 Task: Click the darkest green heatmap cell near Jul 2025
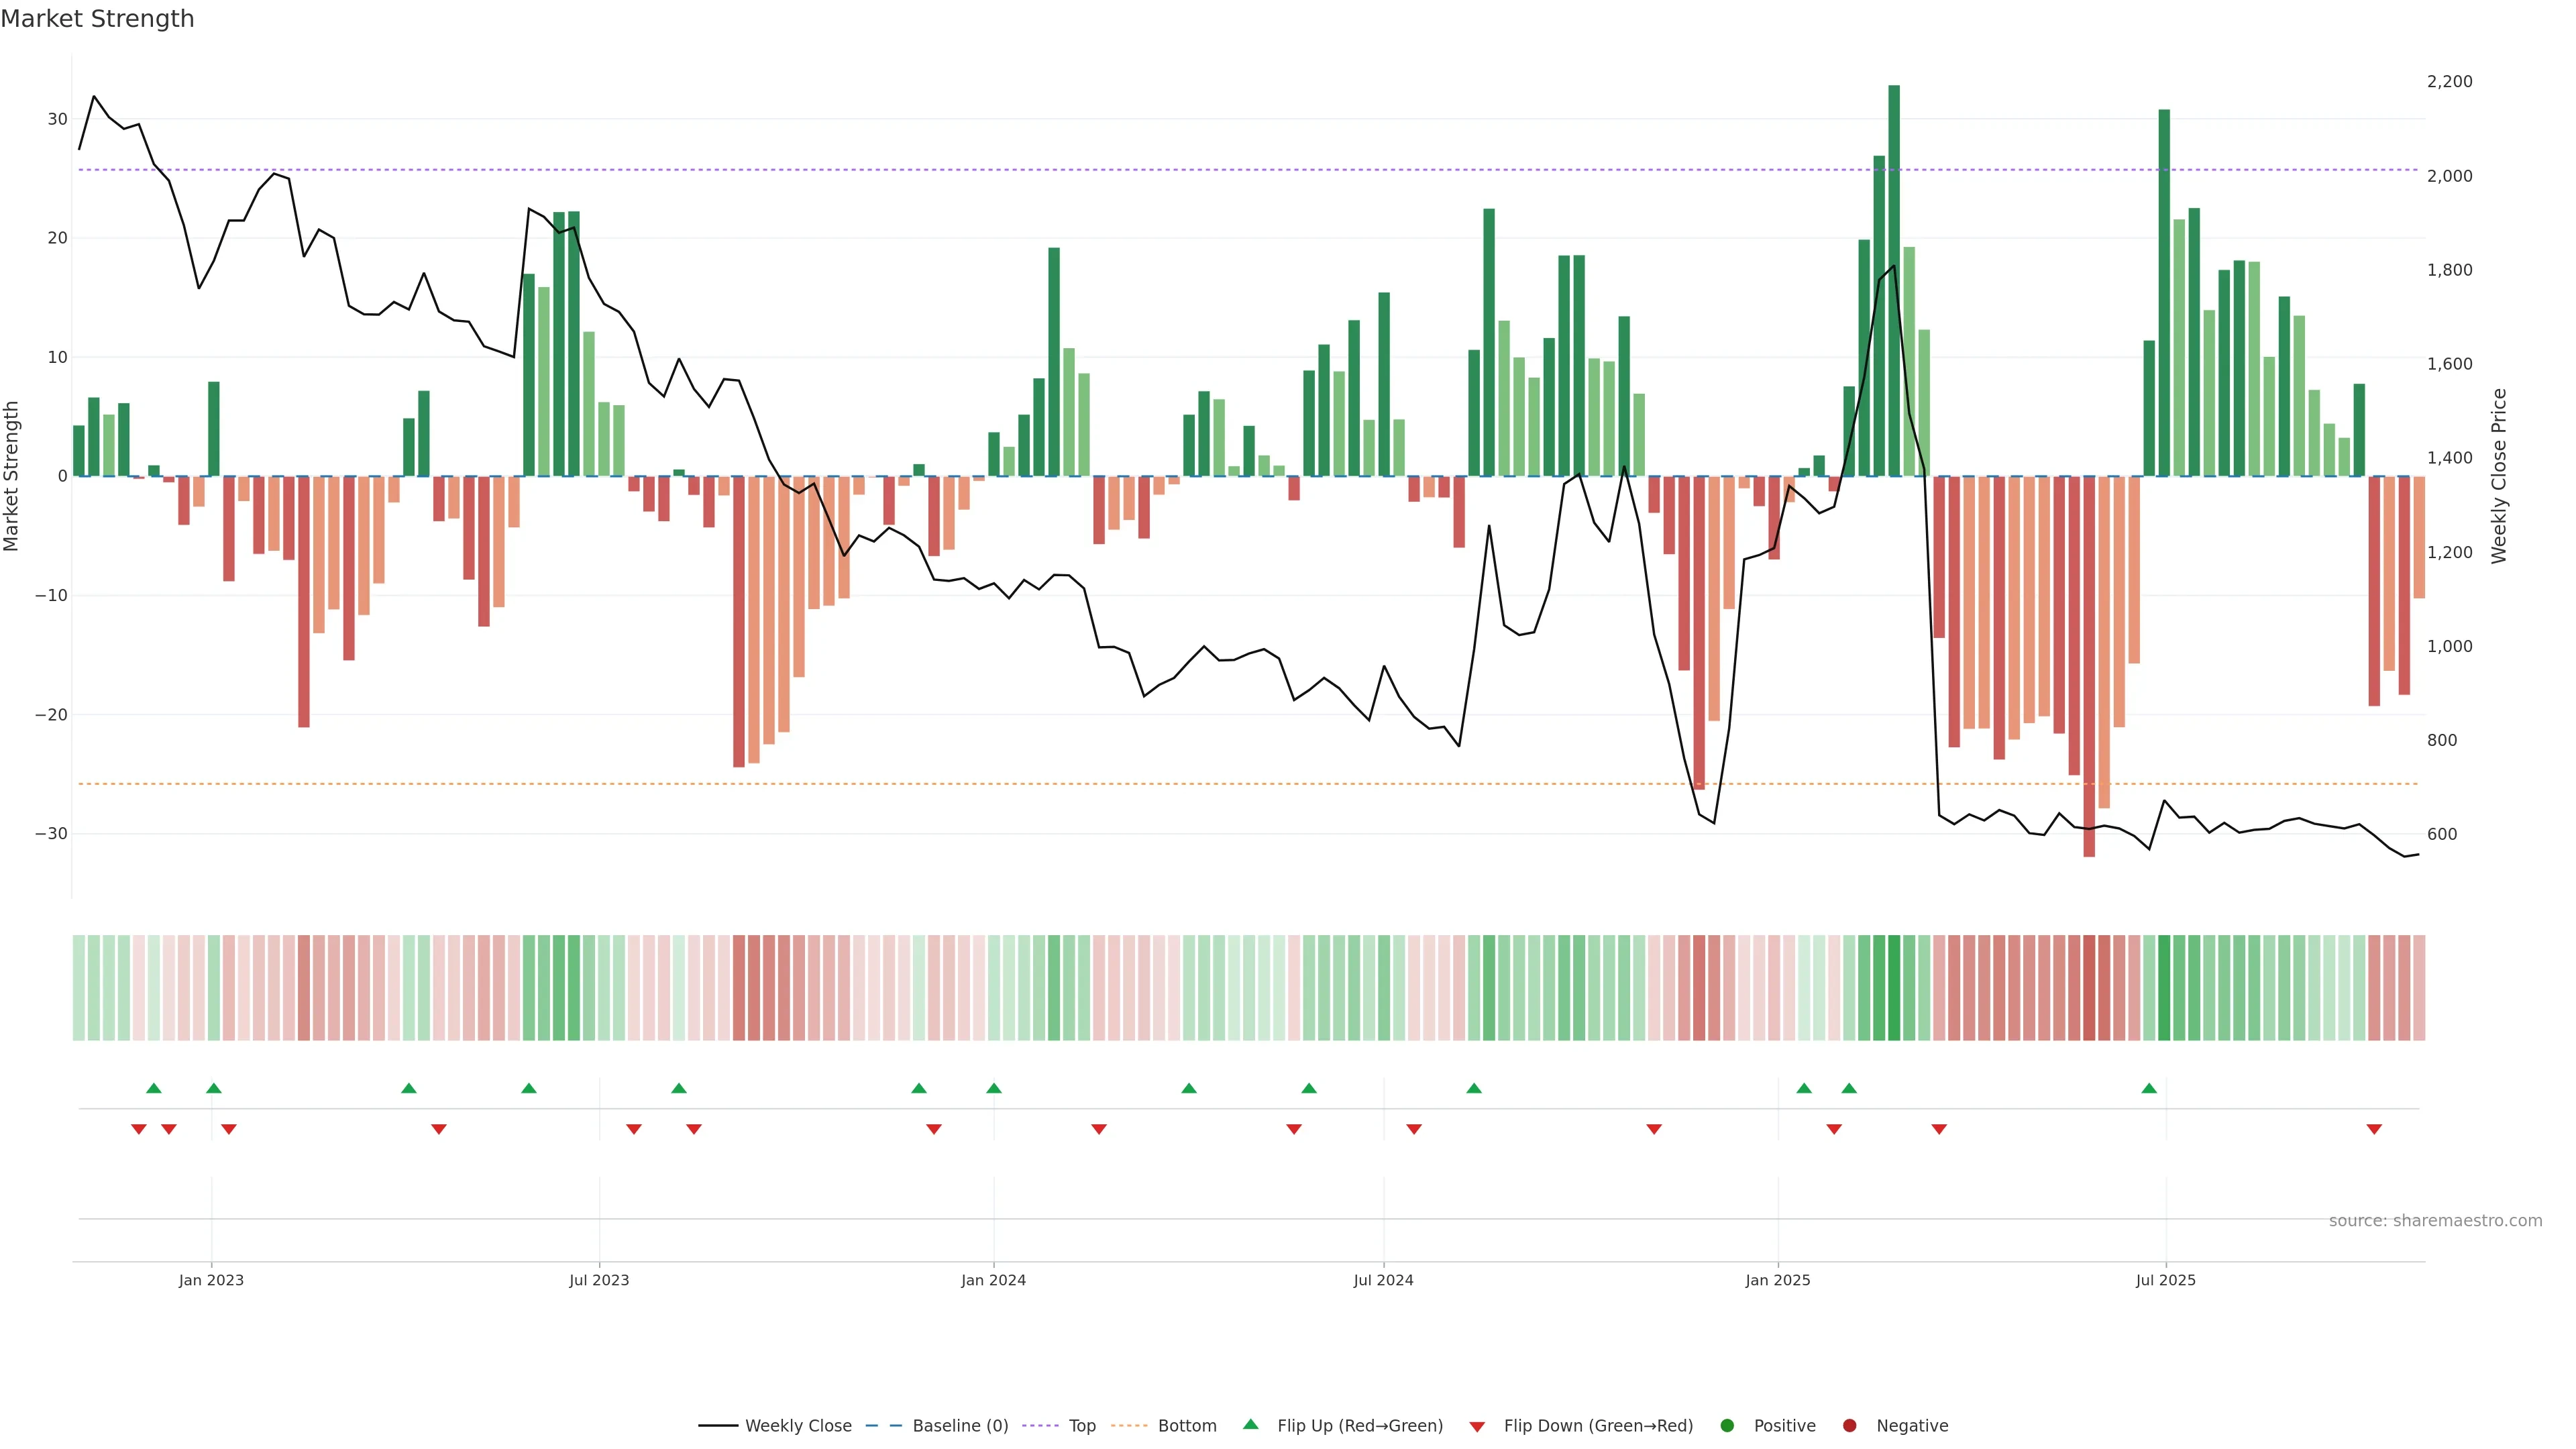pyautogui.click(x=2164, y=988)
